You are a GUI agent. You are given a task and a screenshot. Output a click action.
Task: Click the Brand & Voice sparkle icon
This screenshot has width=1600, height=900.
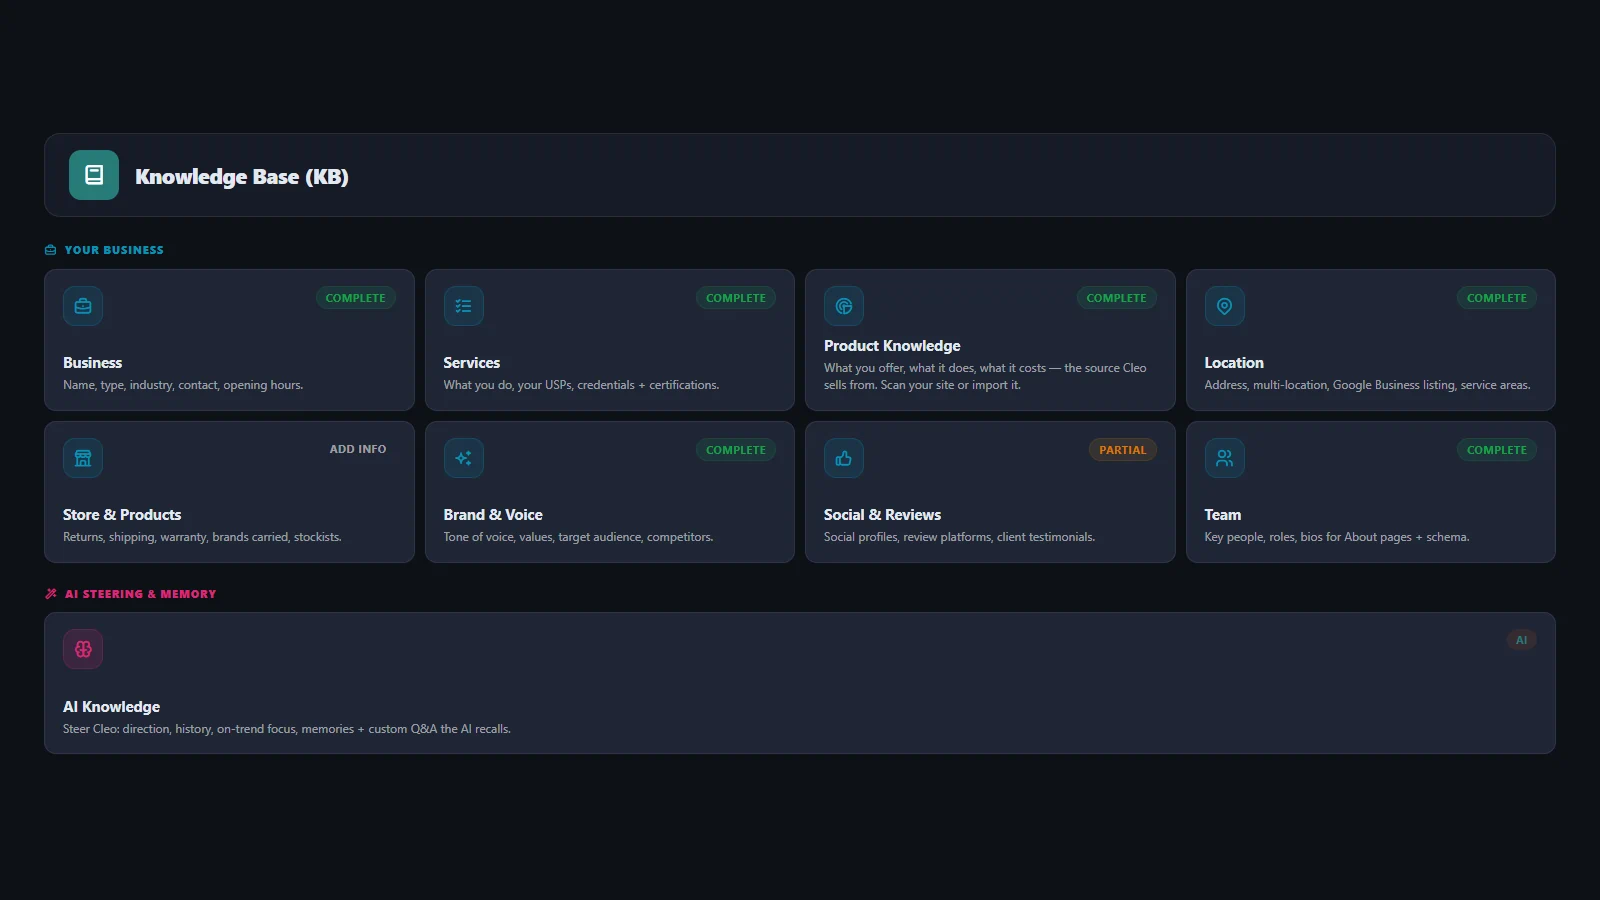(x=464, y=458)
